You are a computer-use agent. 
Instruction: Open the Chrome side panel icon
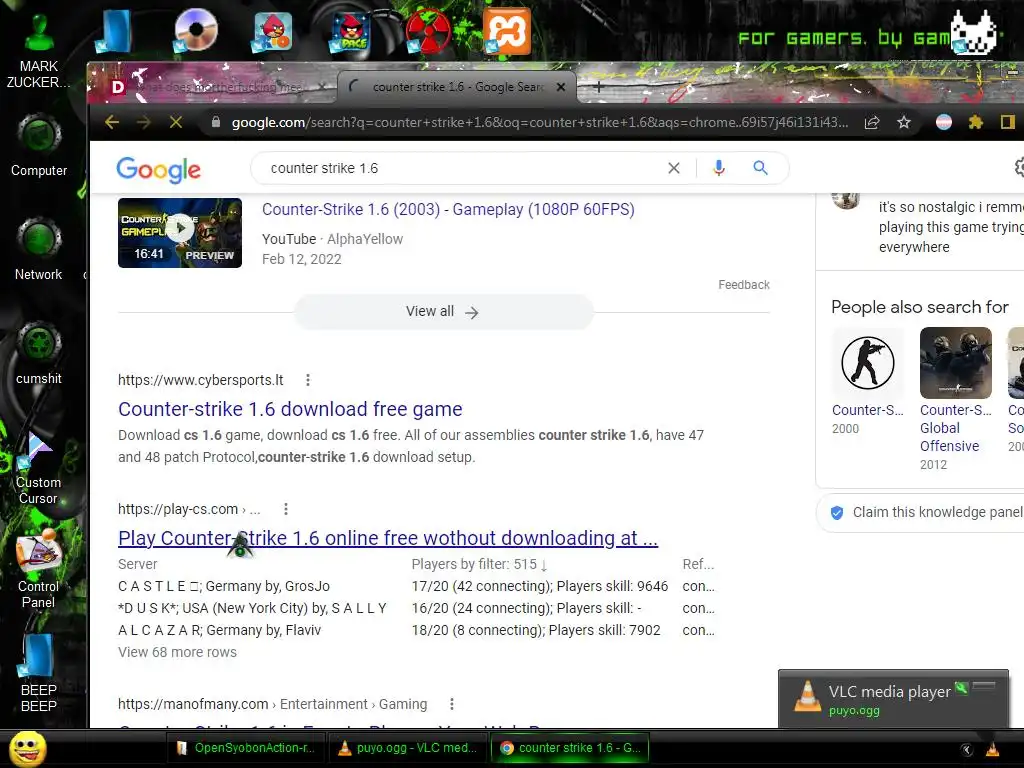coord(1008,122)
